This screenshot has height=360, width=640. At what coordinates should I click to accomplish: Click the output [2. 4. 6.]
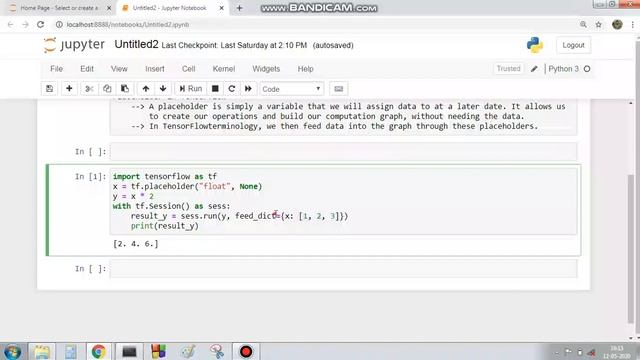coord(136,244)
